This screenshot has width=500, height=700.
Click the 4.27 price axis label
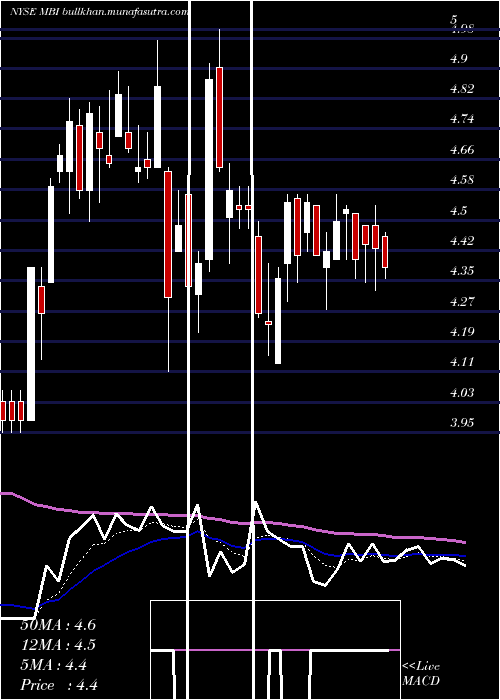click(x=462, y=301)
